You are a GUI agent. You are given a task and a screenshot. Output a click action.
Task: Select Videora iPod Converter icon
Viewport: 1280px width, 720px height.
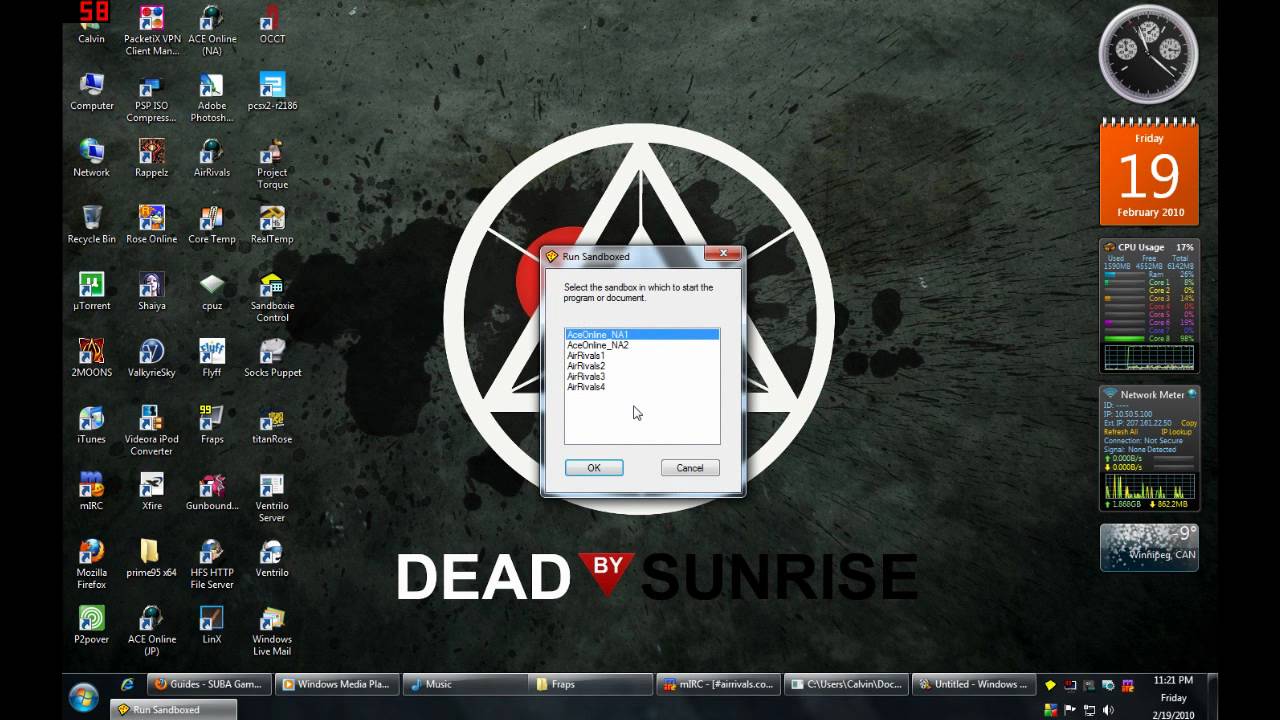pyautogui.click(x=152, y=431)
